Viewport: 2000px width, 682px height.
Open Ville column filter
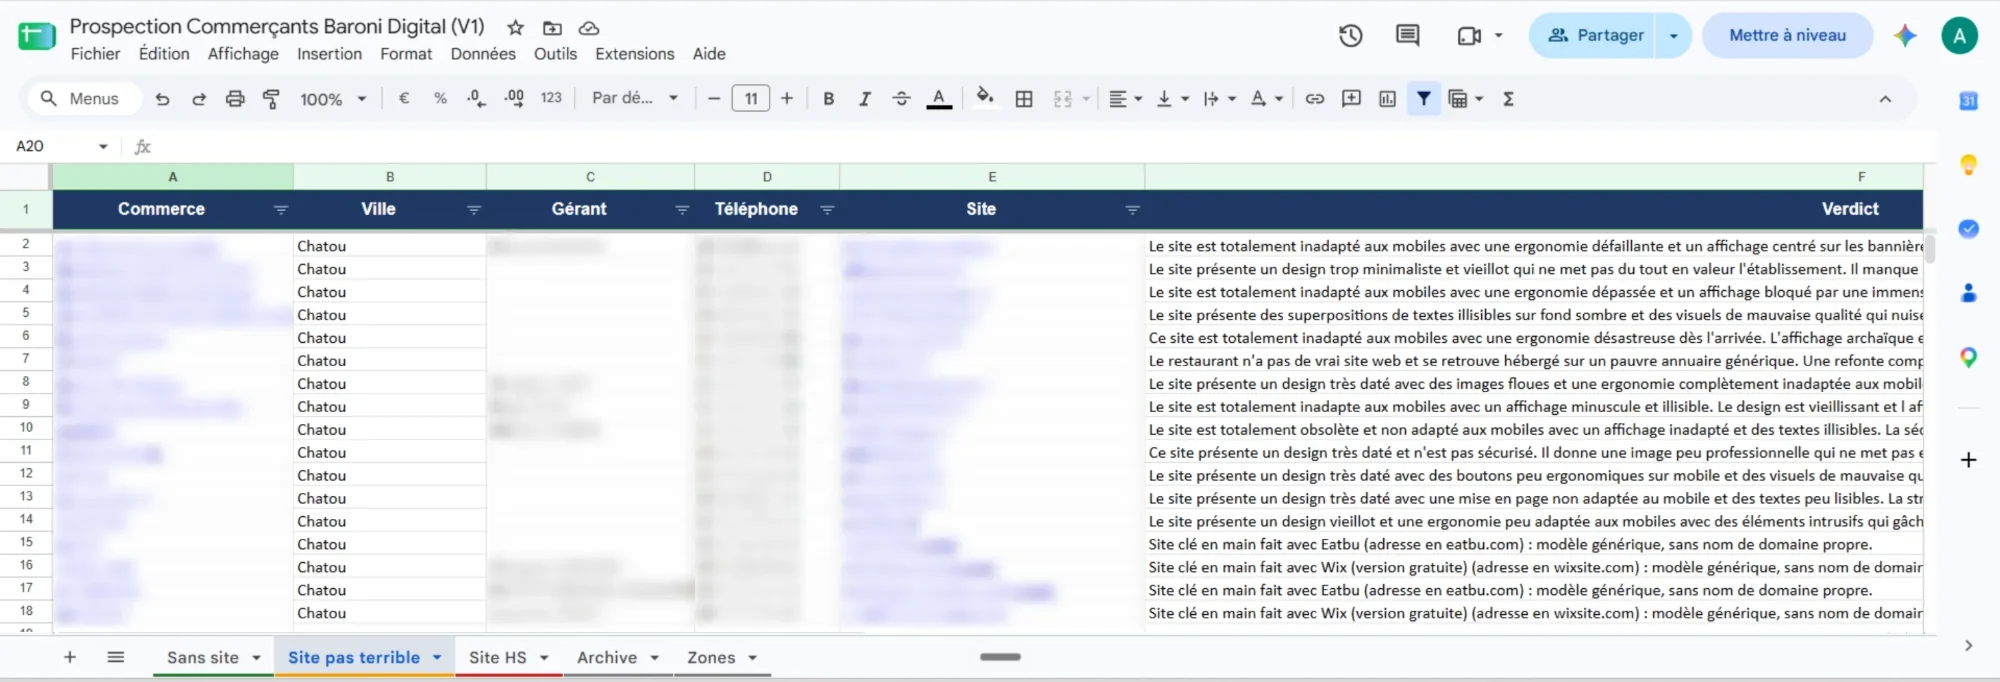(x=474, y=209)
